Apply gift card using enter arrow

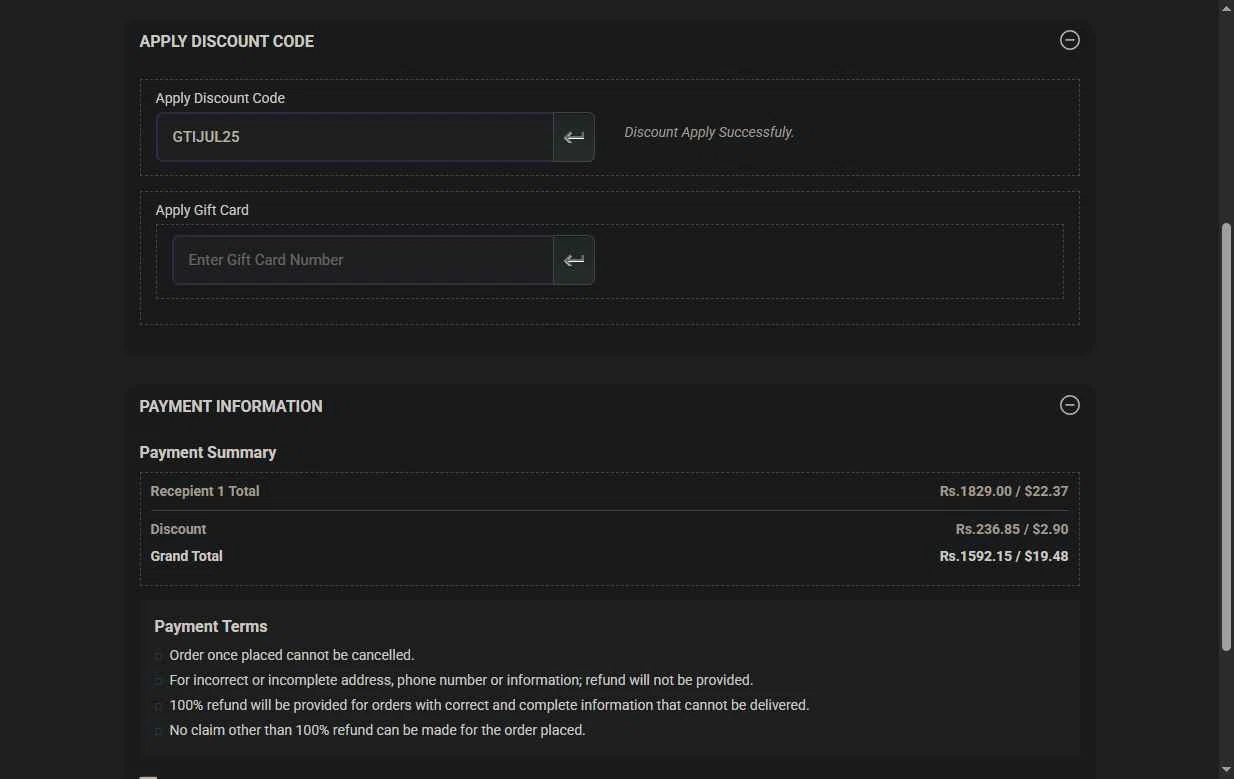[x=574, y=260]
